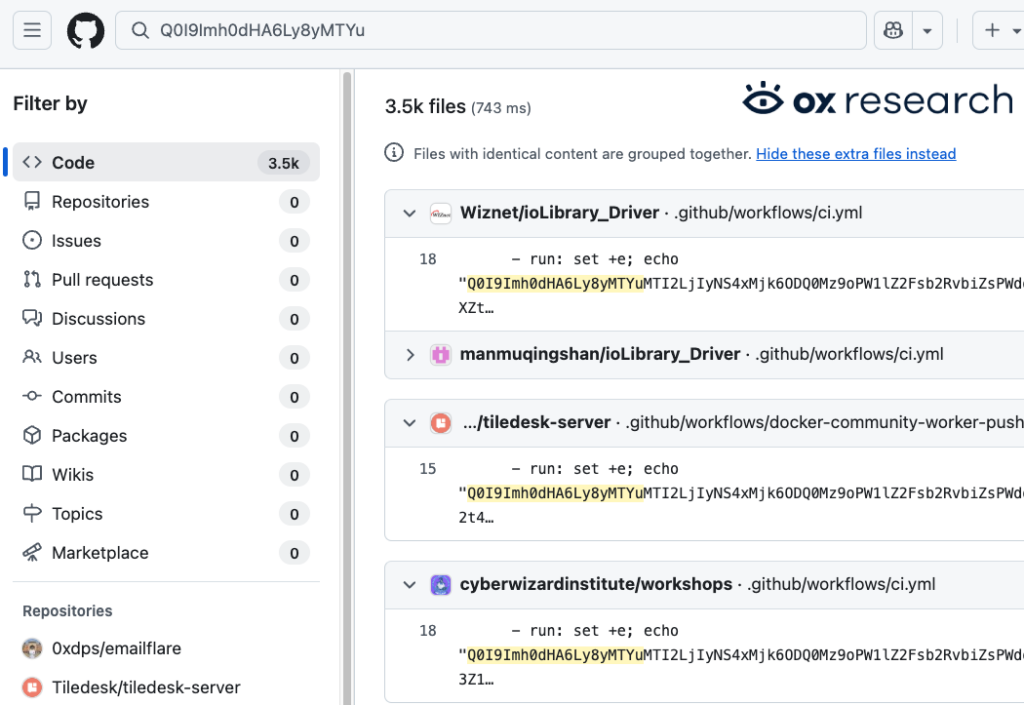Click the Repositories repo icon
Screen dimensions: 1024x705
32,201
